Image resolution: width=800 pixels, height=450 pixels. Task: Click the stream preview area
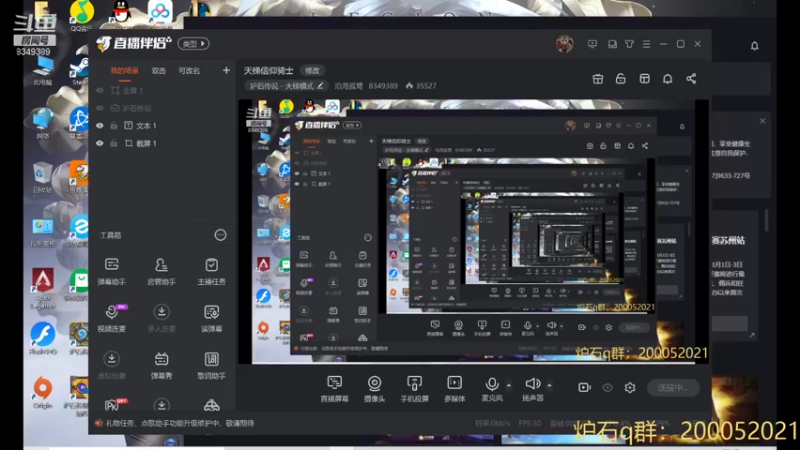[x=473, y=232]
